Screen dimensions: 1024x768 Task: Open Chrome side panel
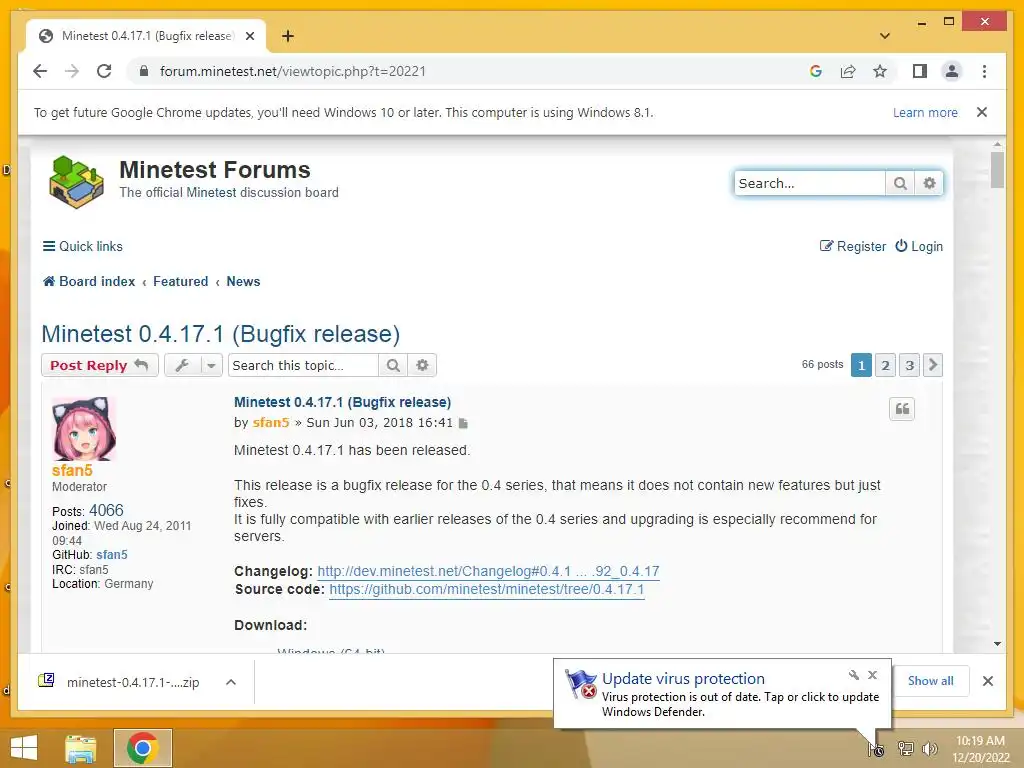pos(920,71)
